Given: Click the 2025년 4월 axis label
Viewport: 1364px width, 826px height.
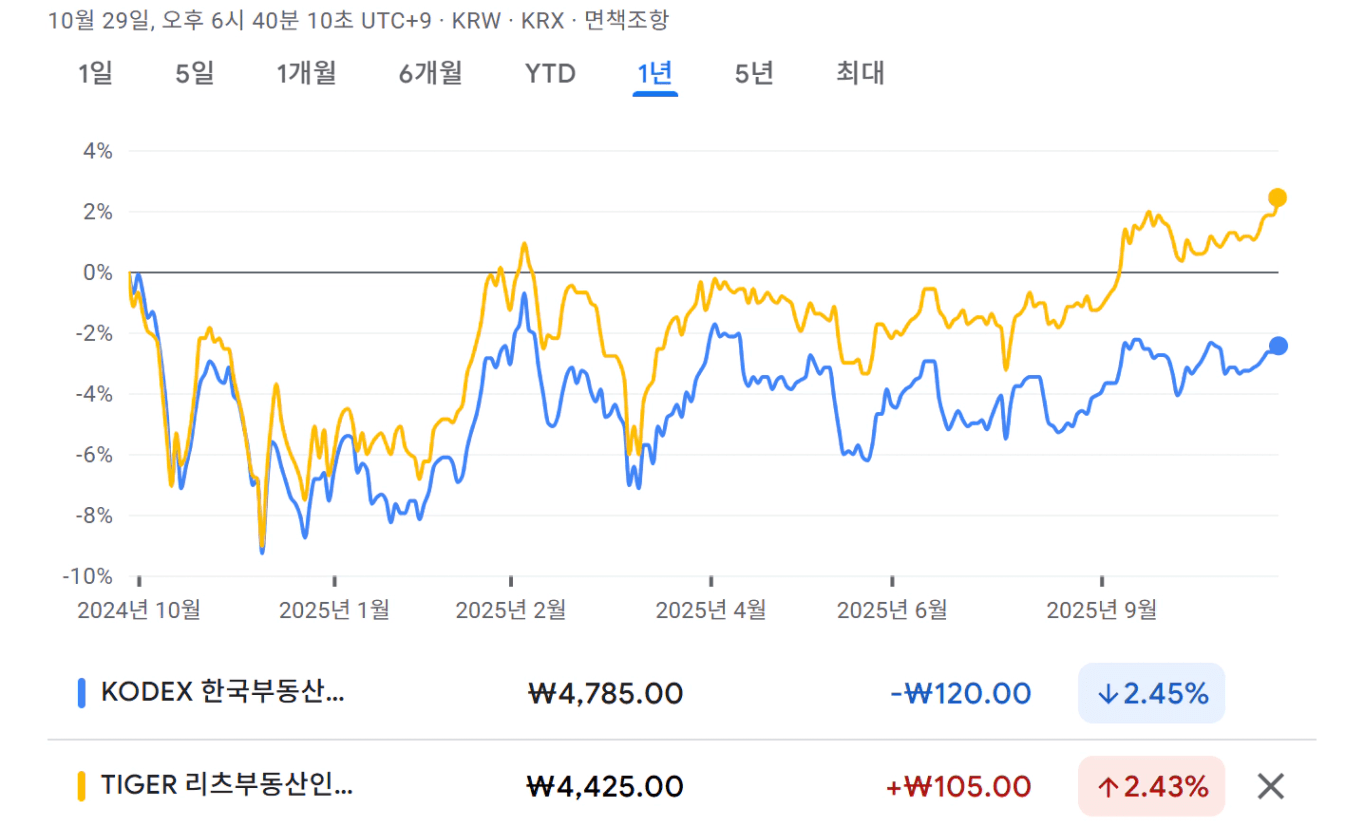Looking at the screenshot, I should pos(710,610).
